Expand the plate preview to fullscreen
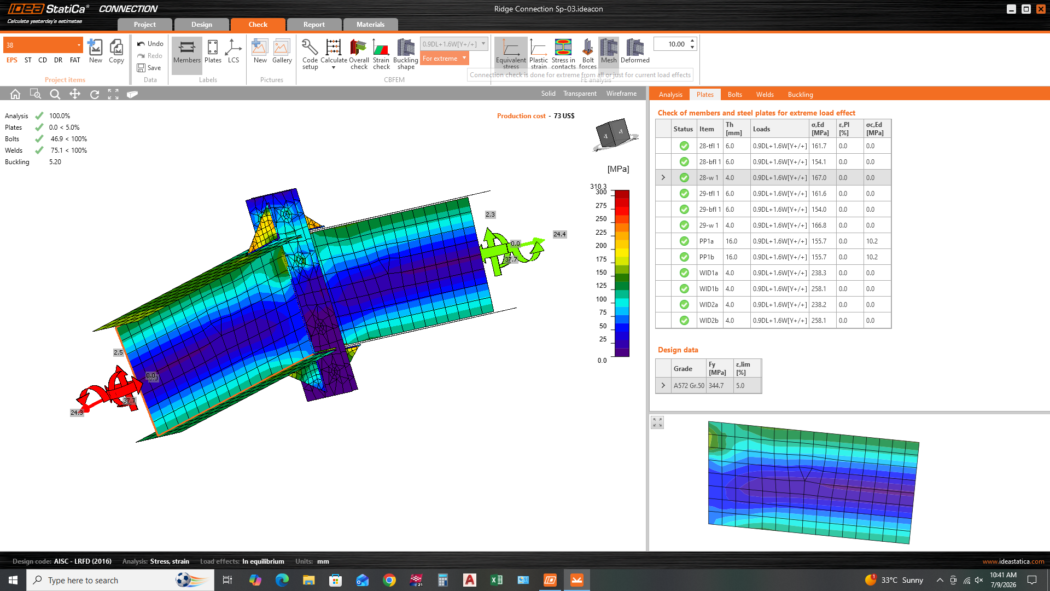Viewport: 1050px width, 591px height. click(x=657, y=422)
